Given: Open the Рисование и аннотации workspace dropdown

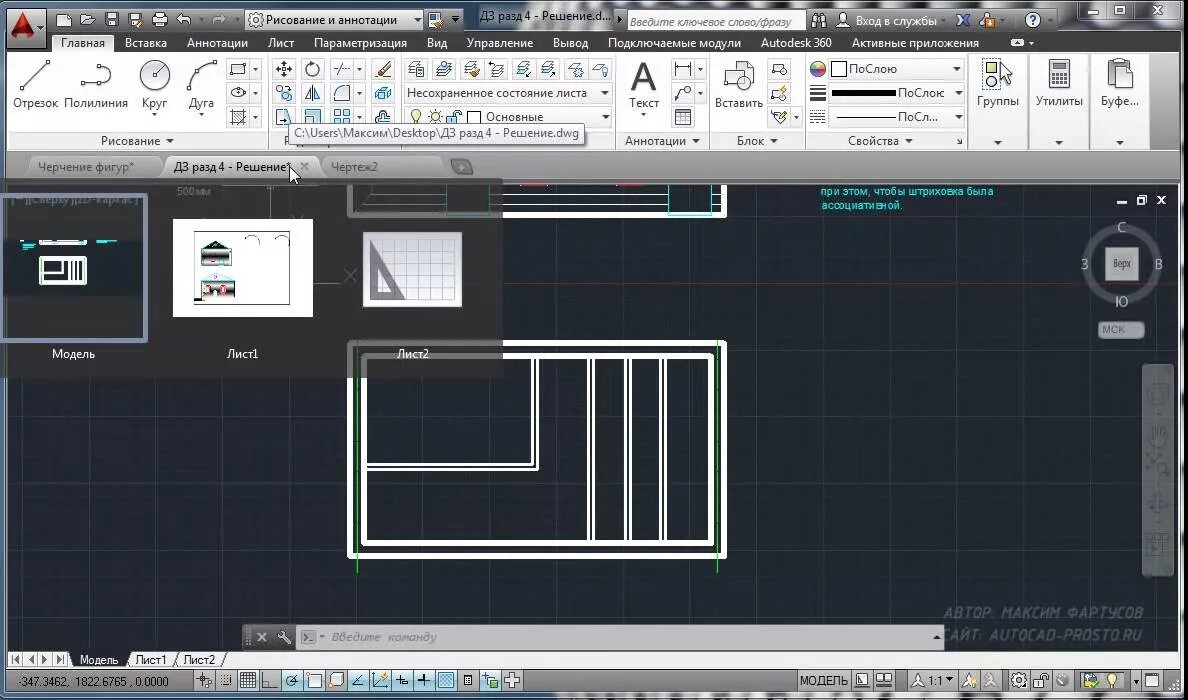Looking at the screenshot, I should (x=335, y=20).
